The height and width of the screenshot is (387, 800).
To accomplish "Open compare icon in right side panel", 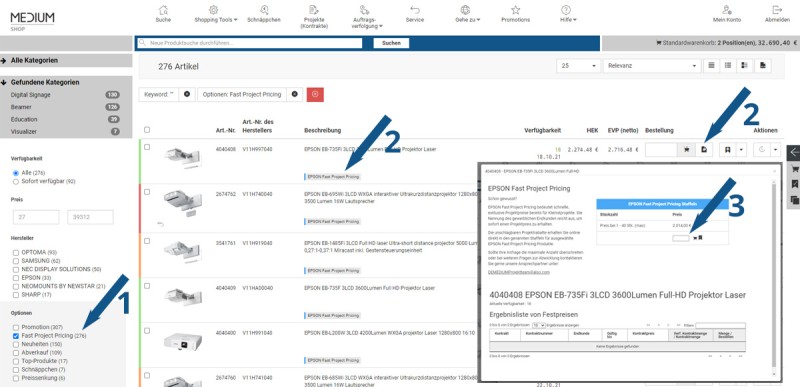I will (x=794, y=200).
